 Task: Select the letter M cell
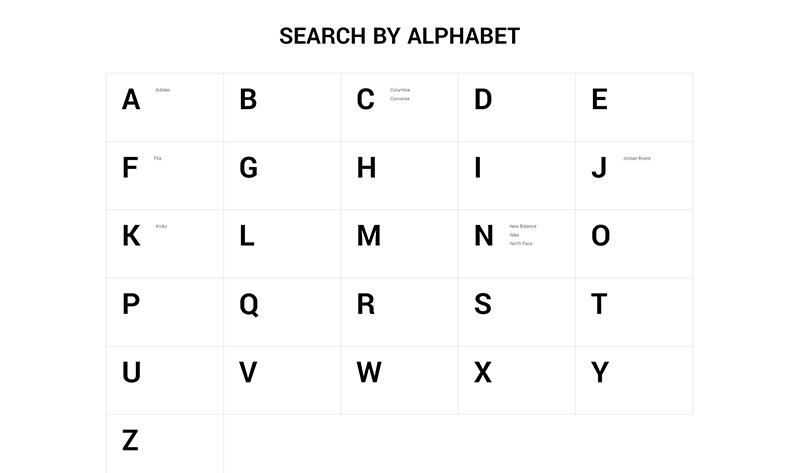click(368, 236)
